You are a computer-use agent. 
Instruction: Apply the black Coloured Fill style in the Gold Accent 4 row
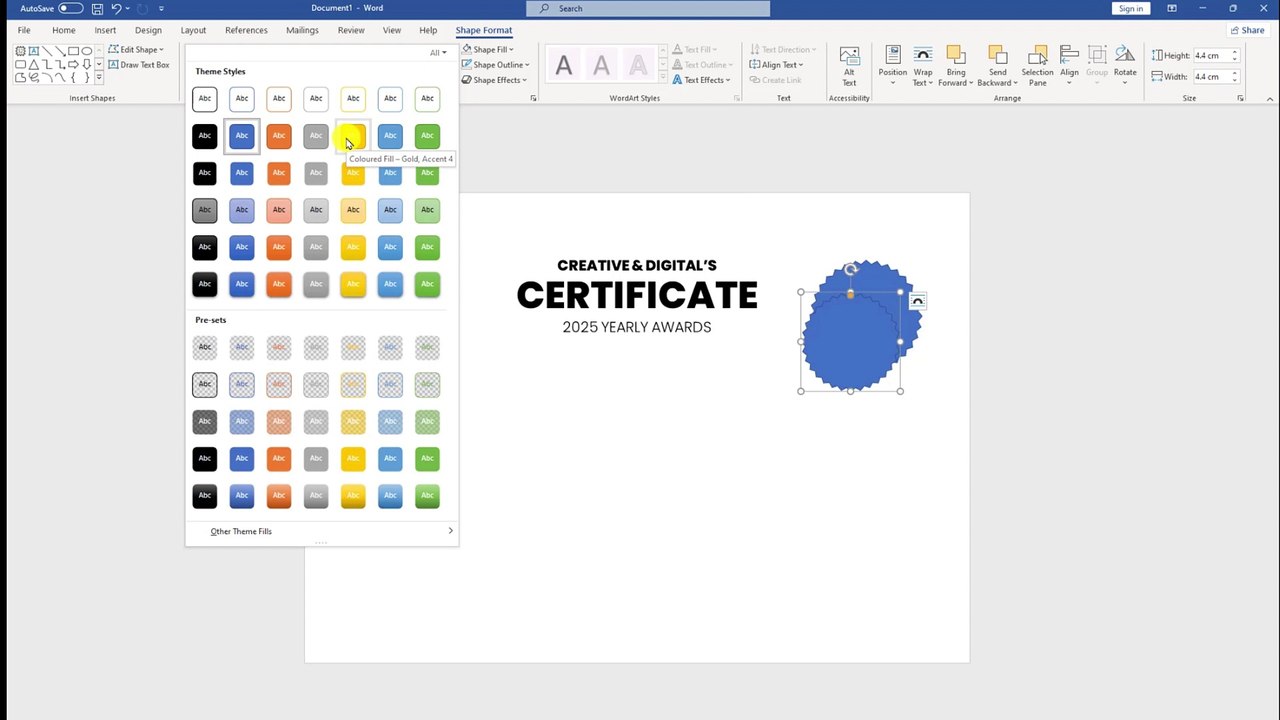(x=204, y=135)
